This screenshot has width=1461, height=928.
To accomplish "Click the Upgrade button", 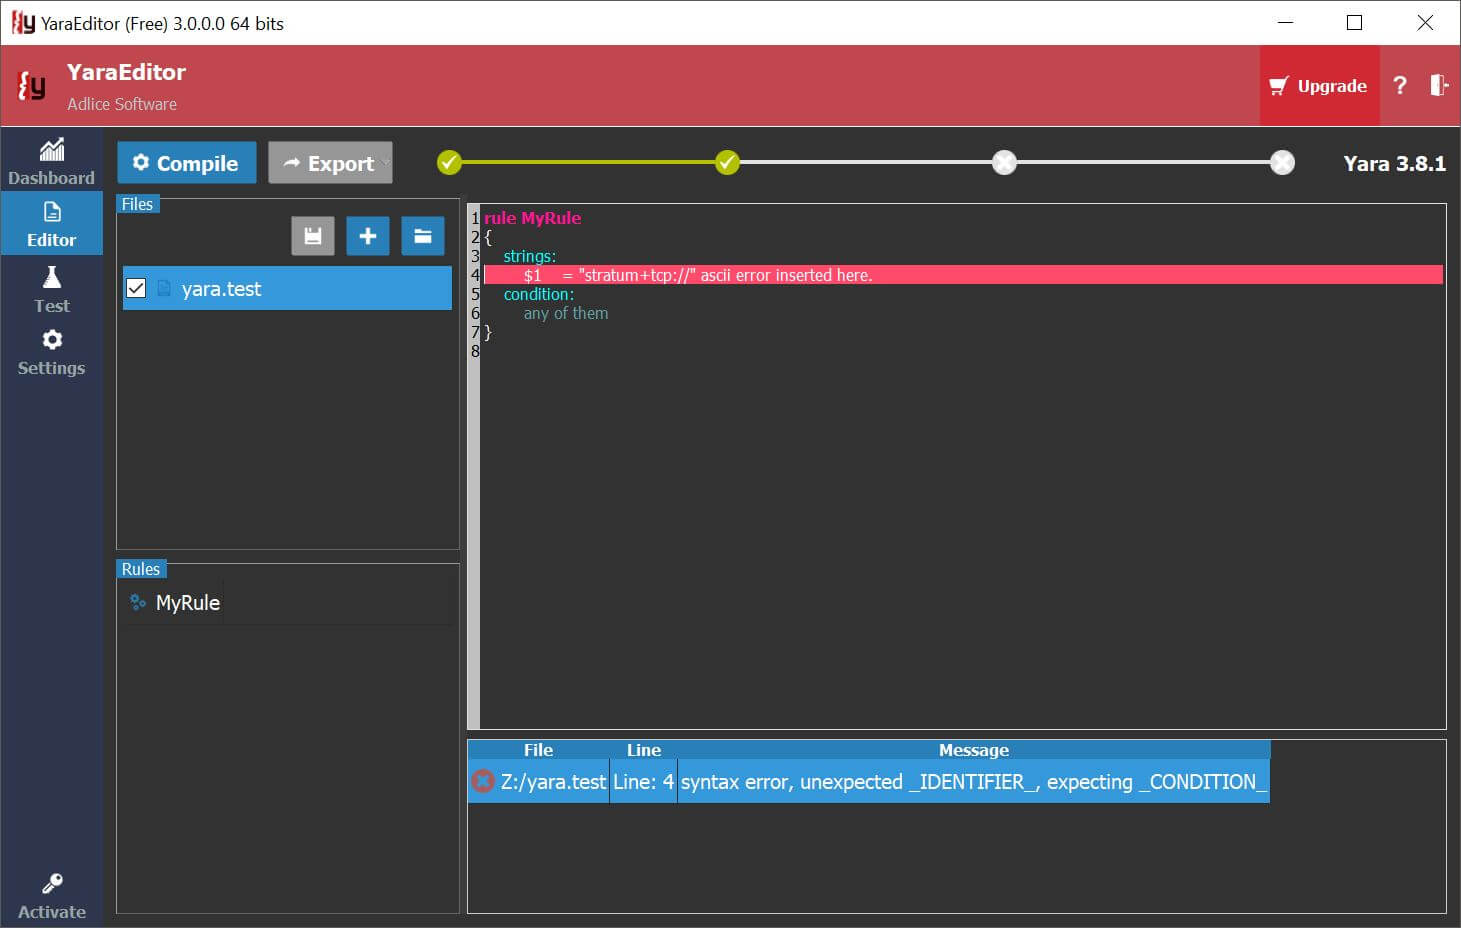I will (1318, 86).
